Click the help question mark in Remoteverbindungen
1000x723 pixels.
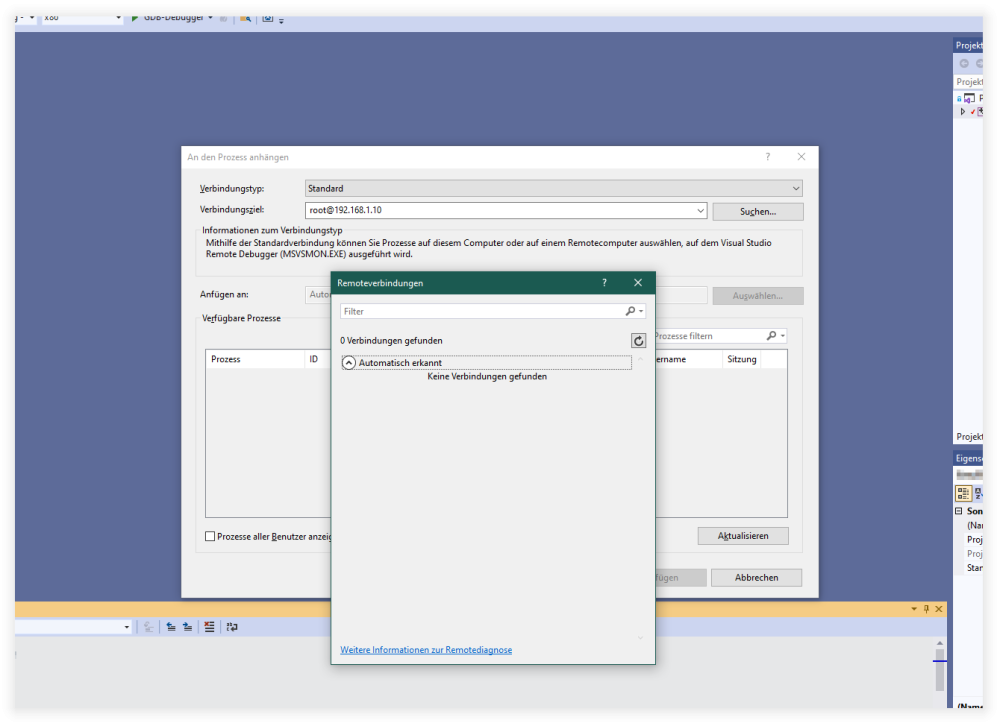[604, 283]
